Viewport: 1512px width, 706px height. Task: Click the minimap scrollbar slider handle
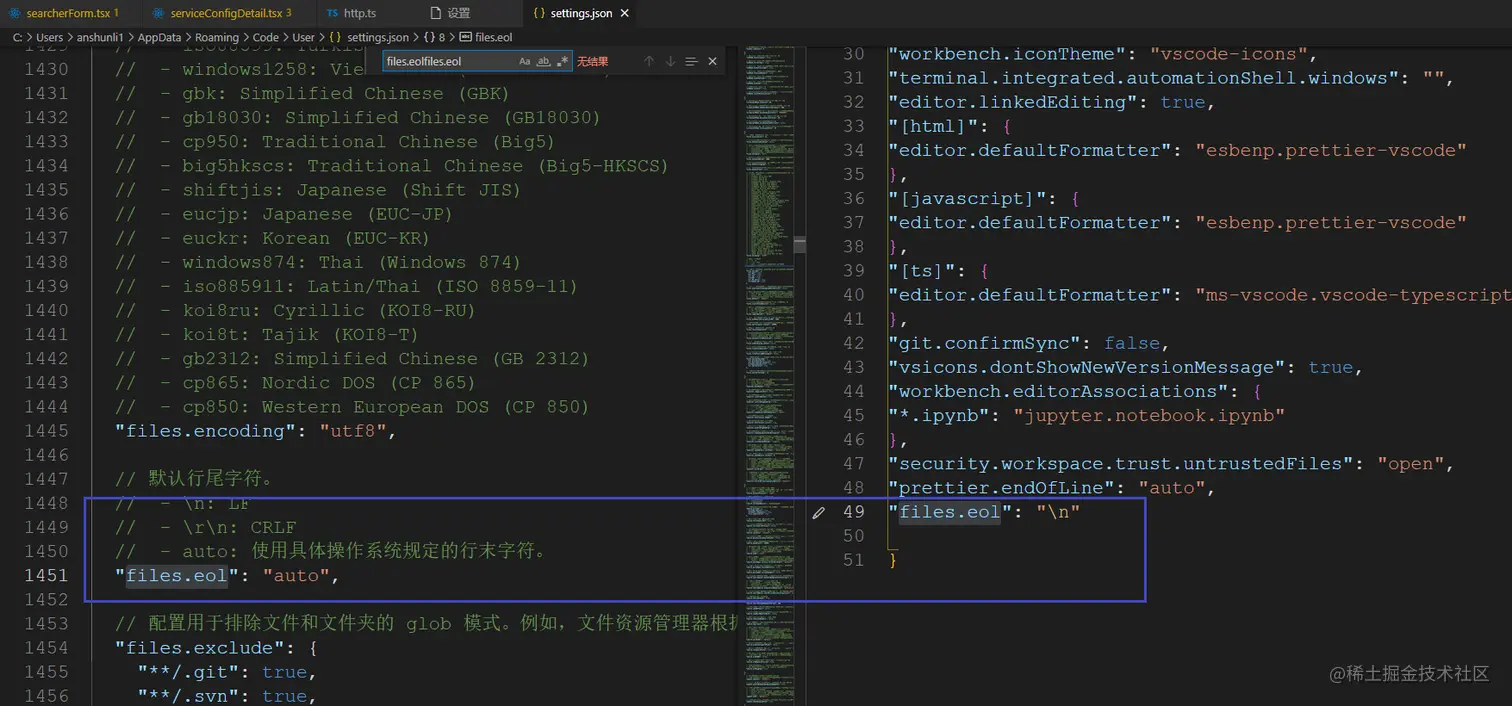(800, 244)
